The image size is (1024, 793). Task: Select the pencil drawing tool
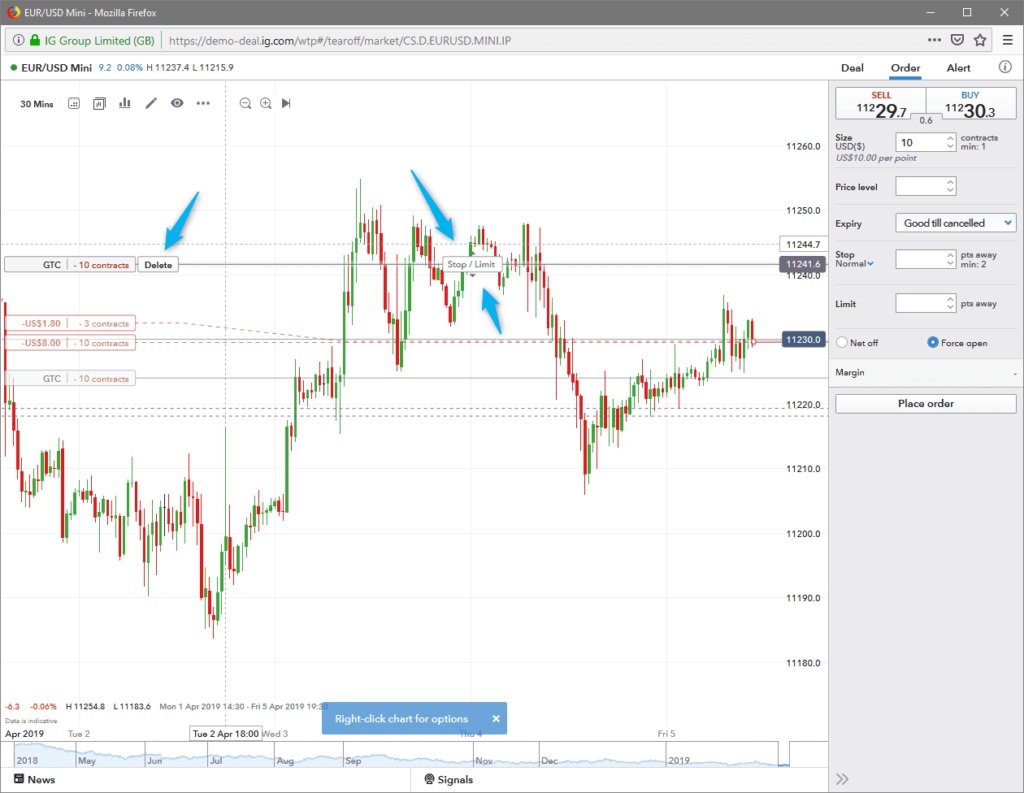pyautogui.click(x=151, y=103)
